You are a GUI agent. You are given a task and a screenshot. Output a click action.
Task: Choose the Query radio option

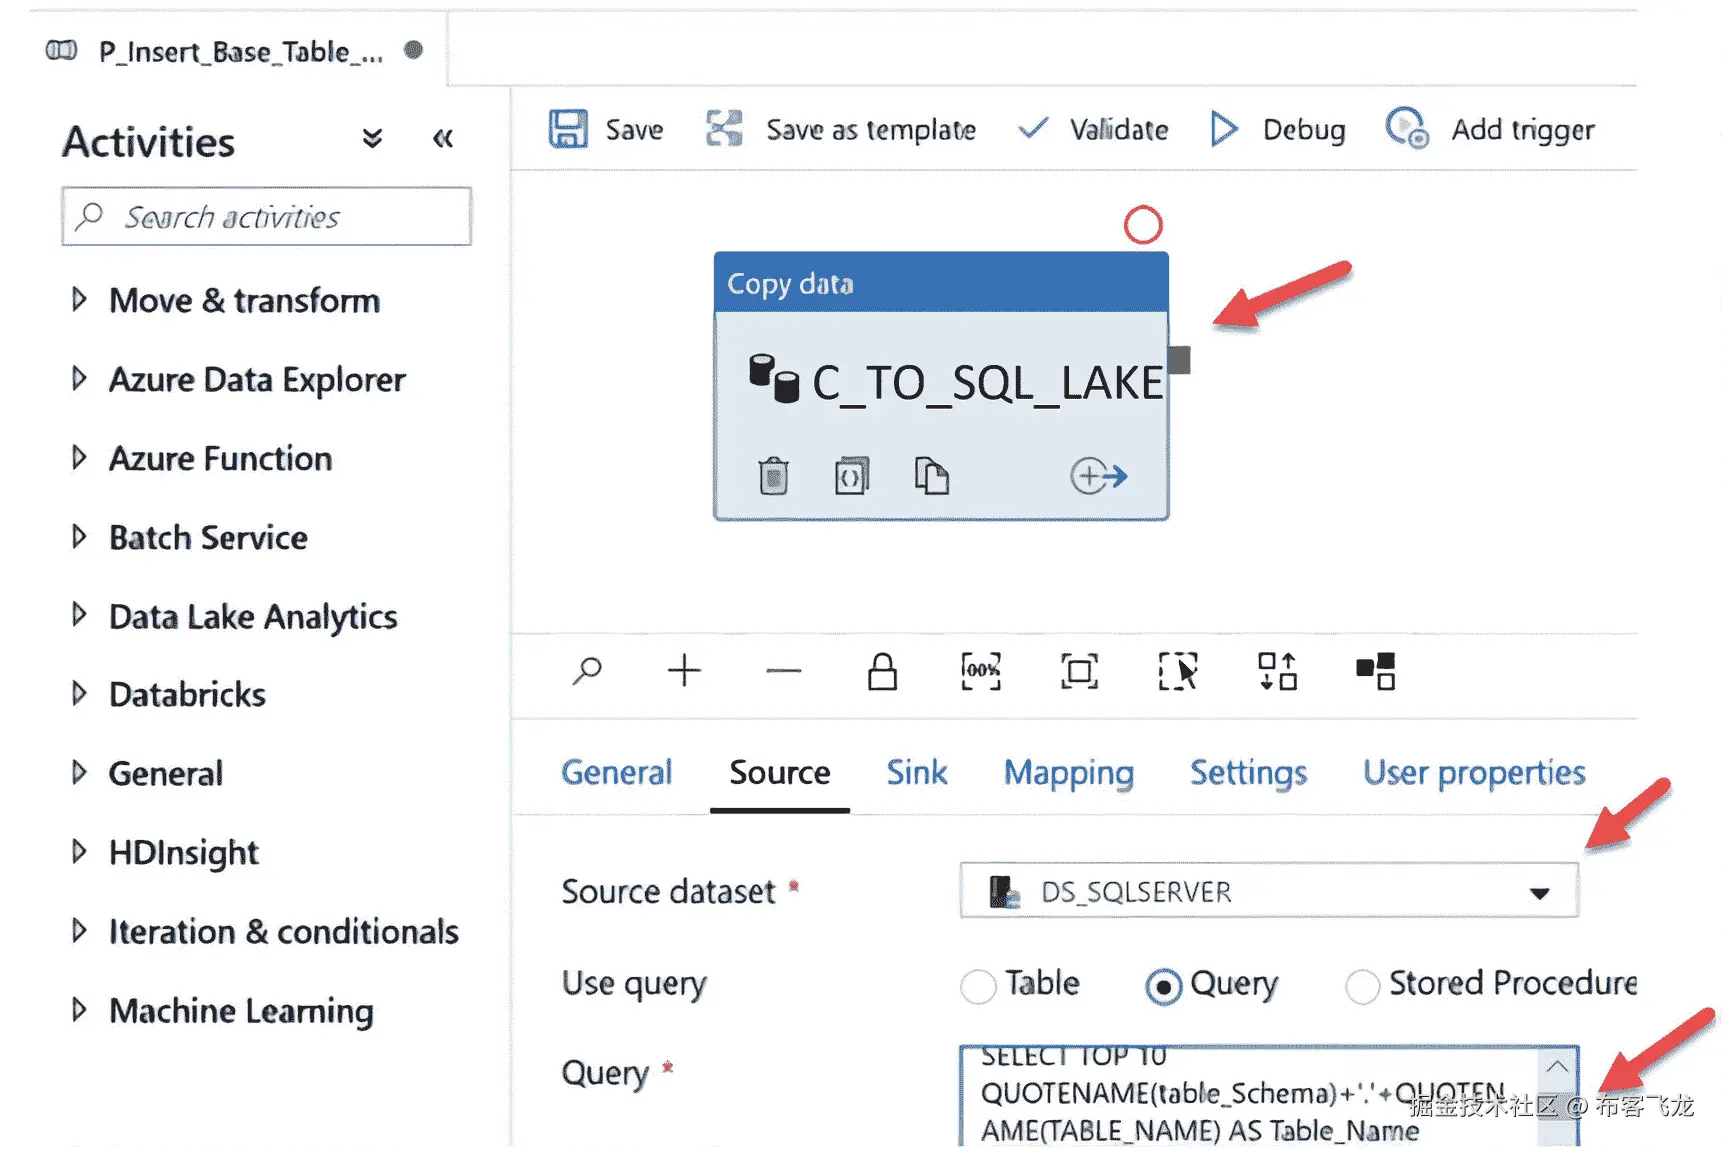1163,987
